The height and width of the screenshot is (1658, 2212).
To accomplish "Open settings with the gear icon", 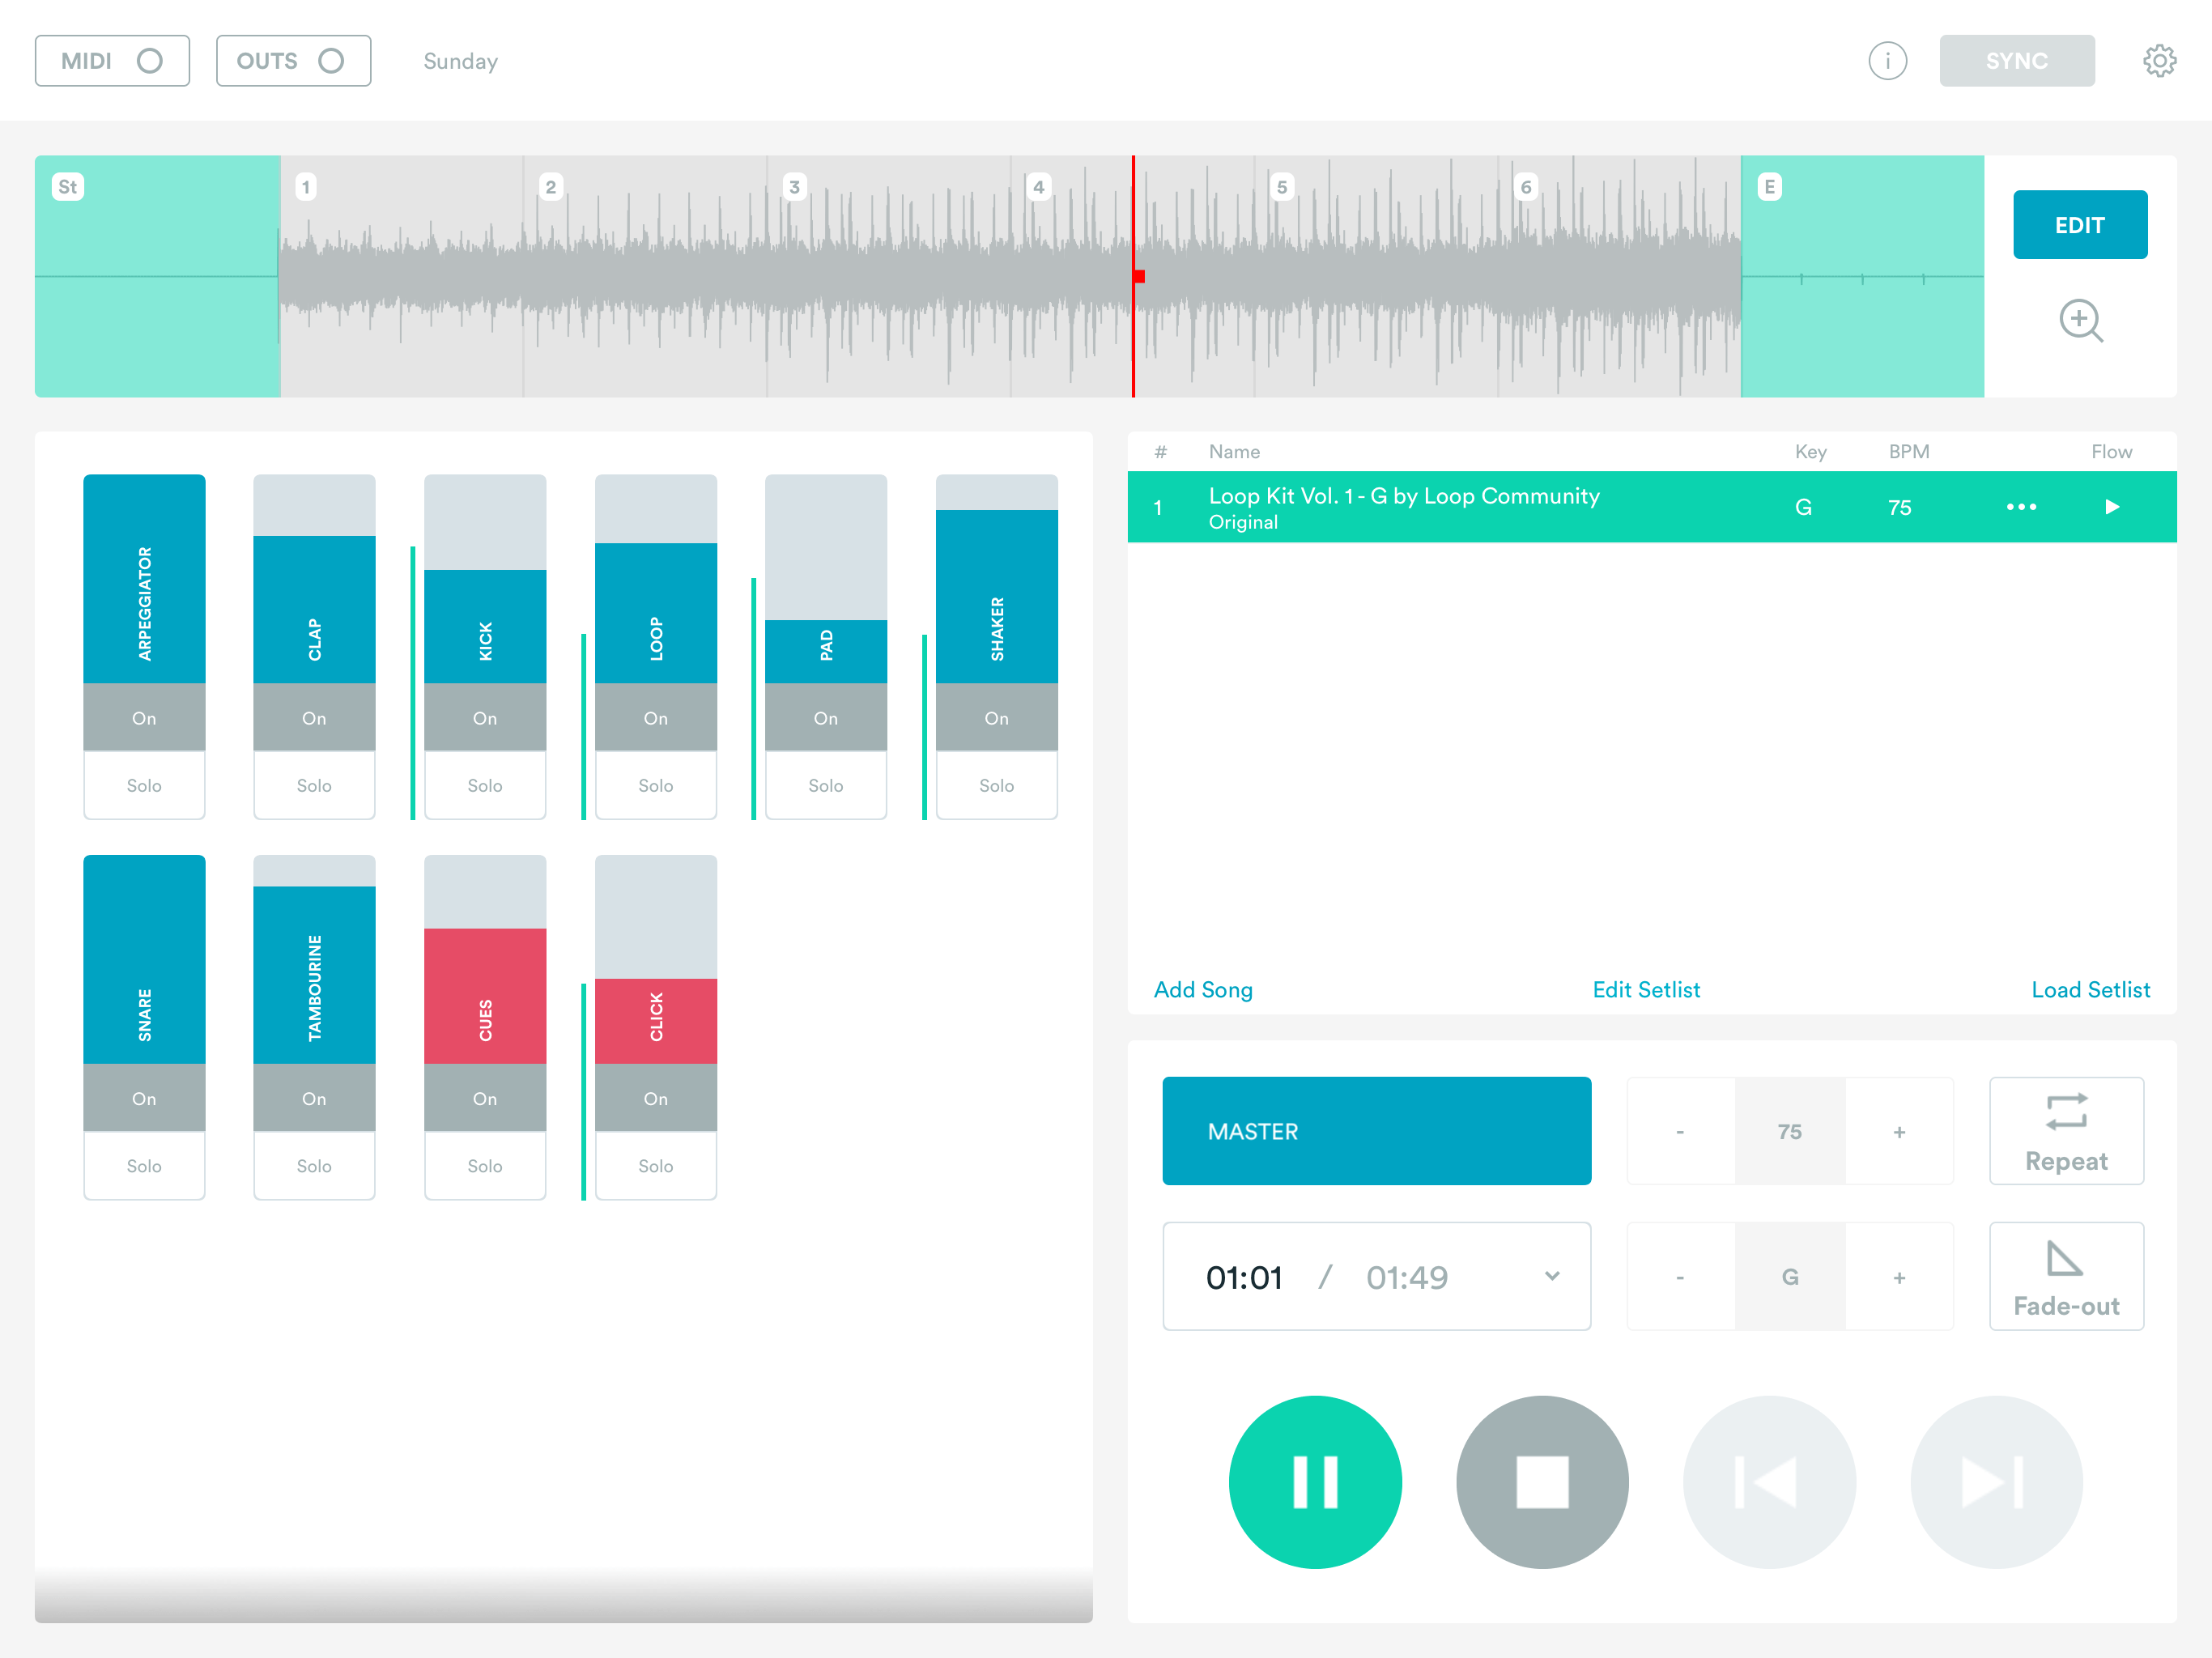I will pos(2159,61).
